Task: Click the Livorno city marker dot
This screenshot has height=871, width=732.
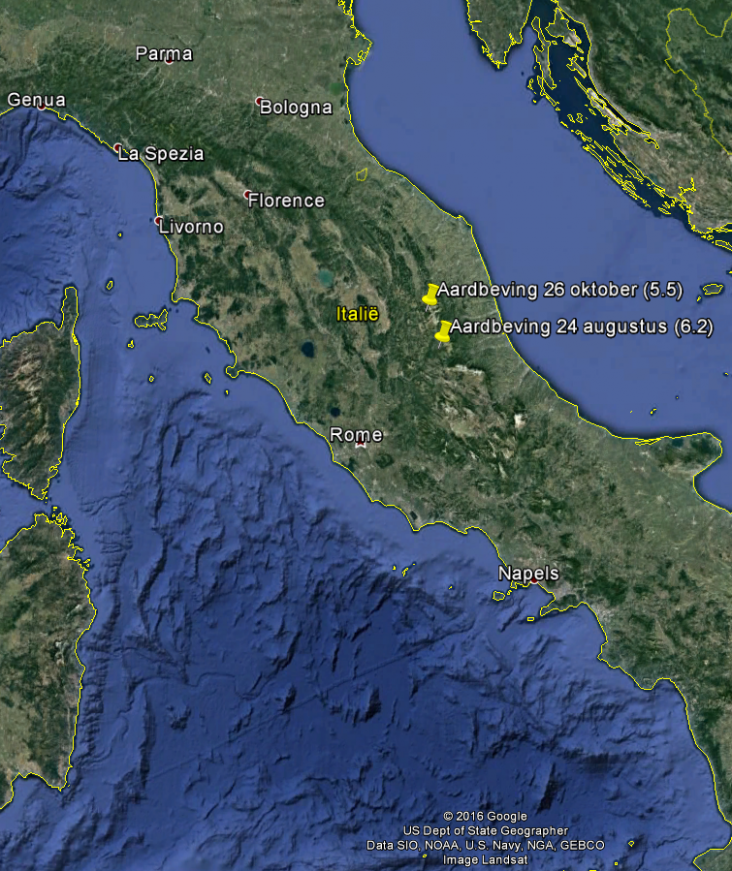Action: tap(158, 221)
